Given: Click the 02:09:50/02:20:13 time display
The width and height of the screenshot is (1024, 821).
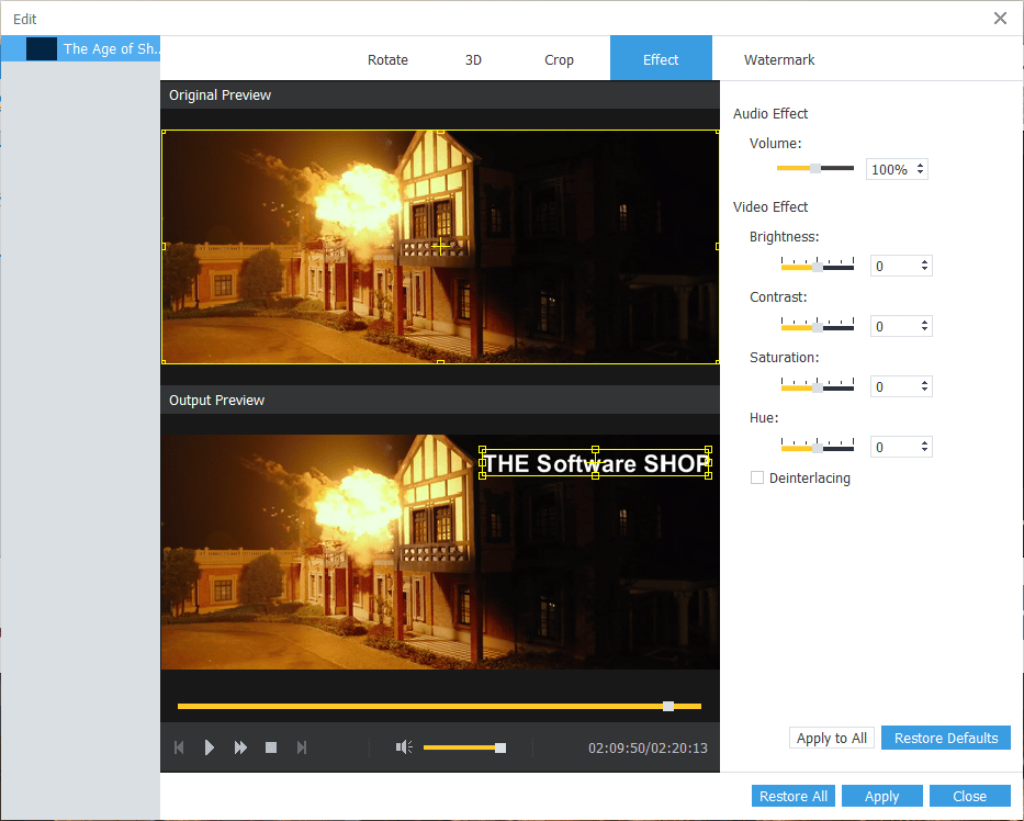Looking at the screenshot, I should [x=647, y=748].
